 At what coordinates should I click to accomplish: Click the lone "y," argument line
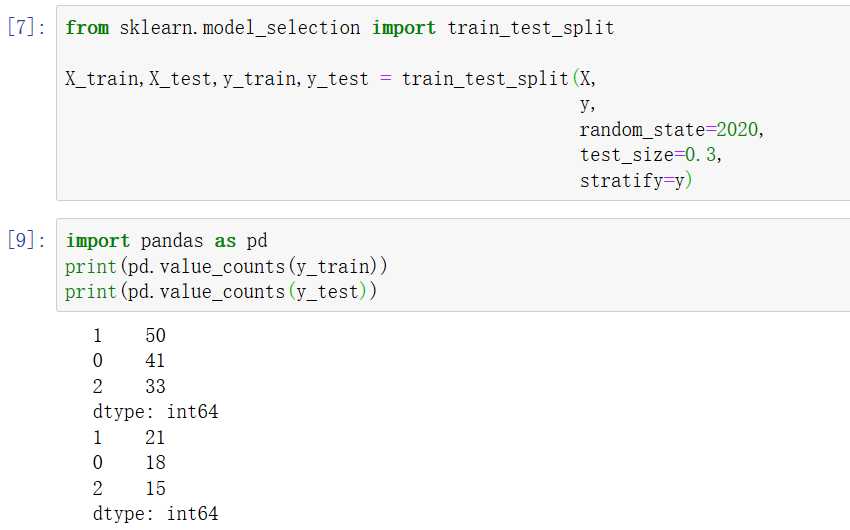click(x=587, y=104)
